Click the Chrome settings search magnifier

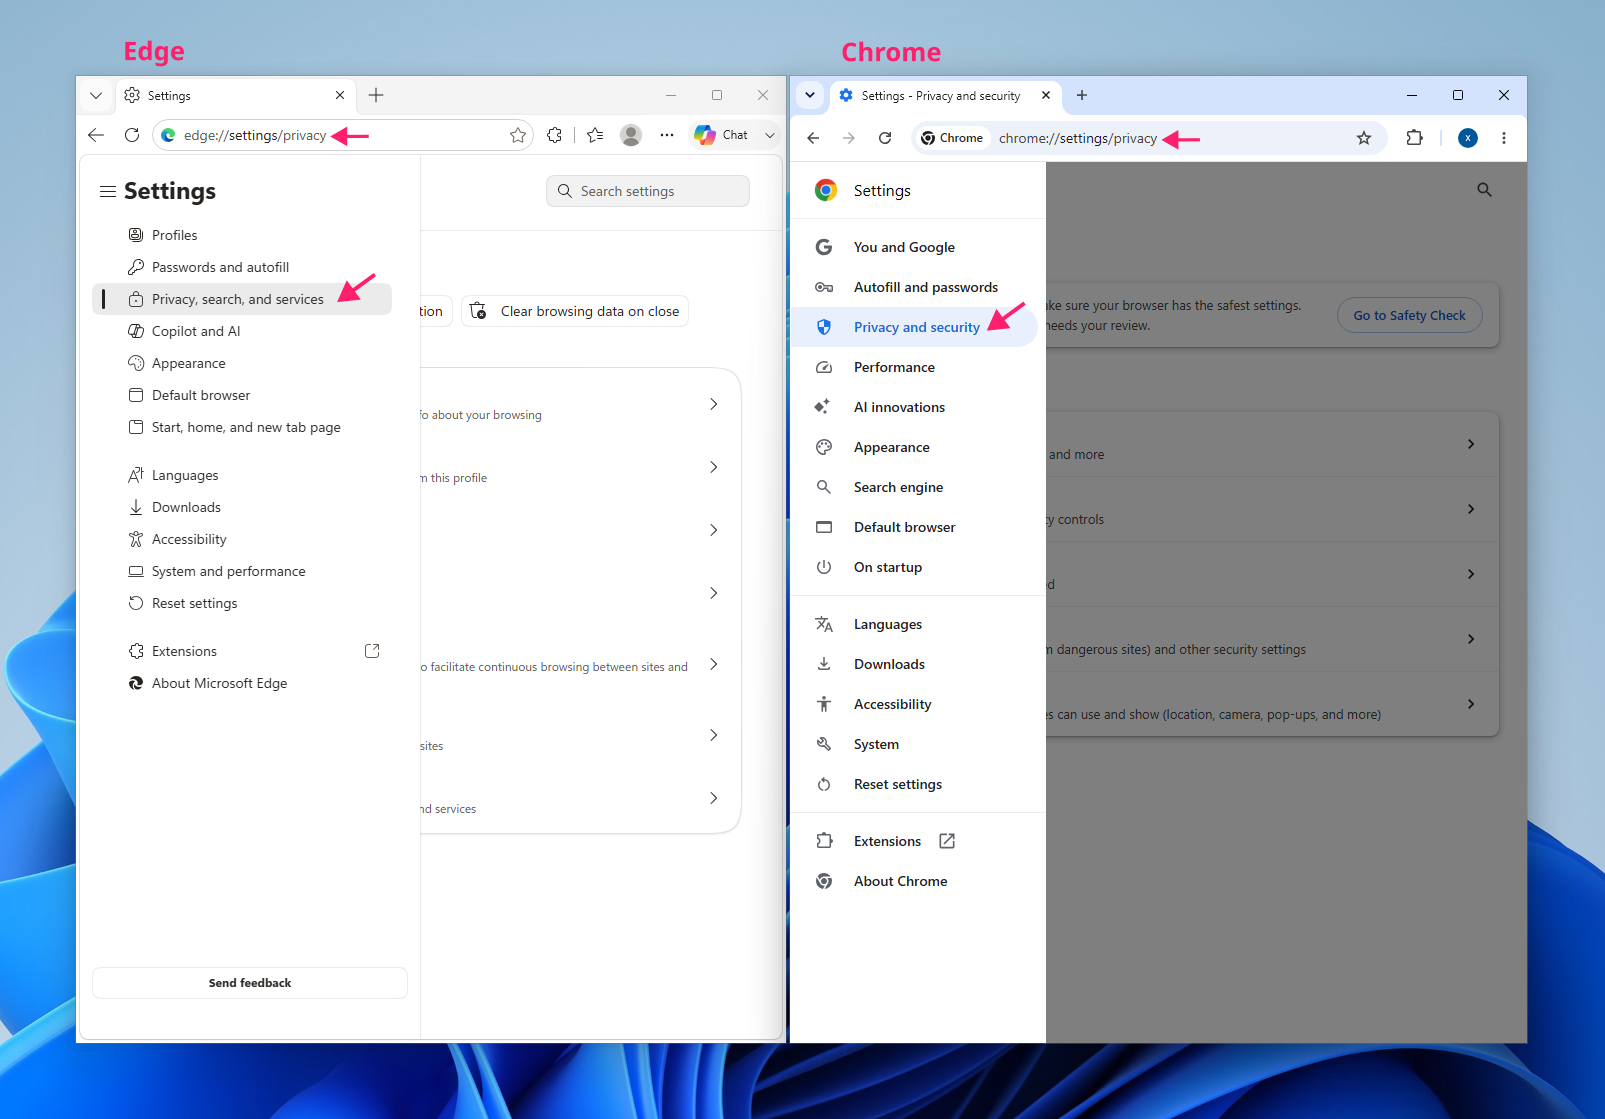coord(1485,190)
